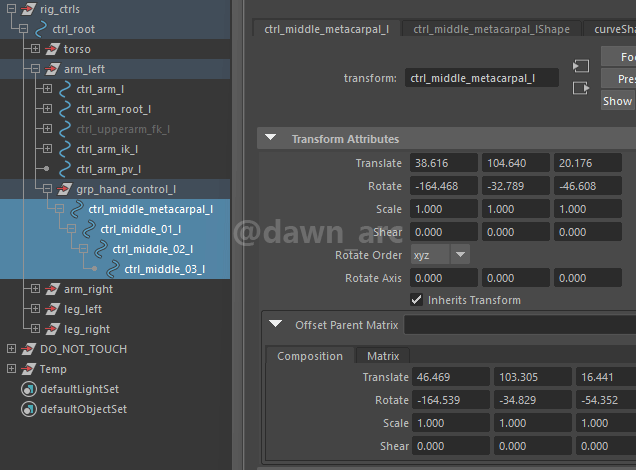Collapse the grp_hand_control_l group
This screenshot has width=636, height=470.
pyautogui.click(x=47, y=189)
